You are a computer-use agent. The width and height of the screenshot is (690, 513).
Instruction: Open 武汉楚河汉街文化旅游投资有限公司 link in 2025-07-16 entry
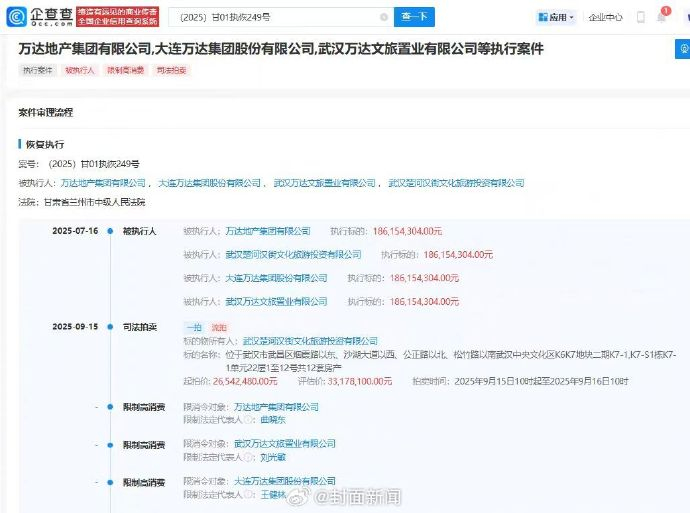(x=294, y=254)
